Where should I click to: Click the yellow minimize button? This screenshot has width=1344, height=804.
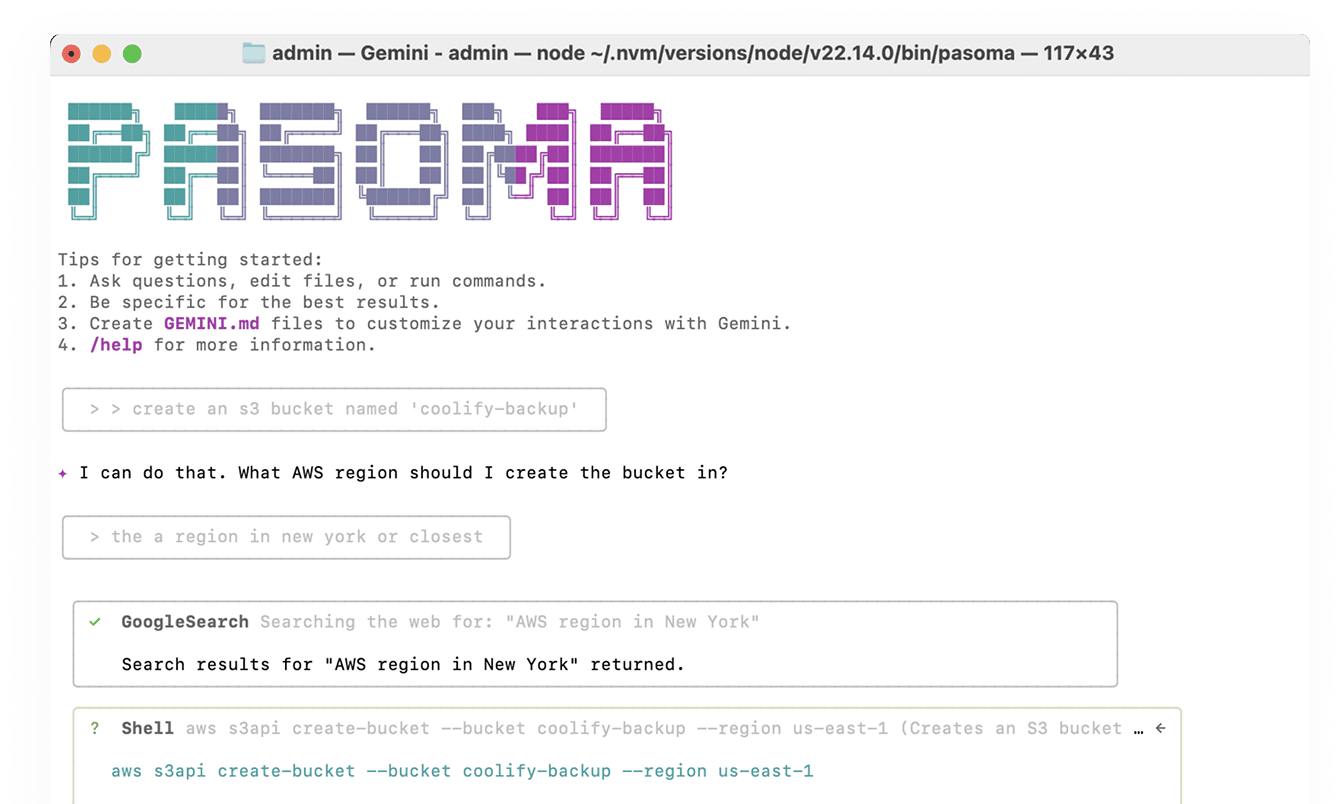101,55
